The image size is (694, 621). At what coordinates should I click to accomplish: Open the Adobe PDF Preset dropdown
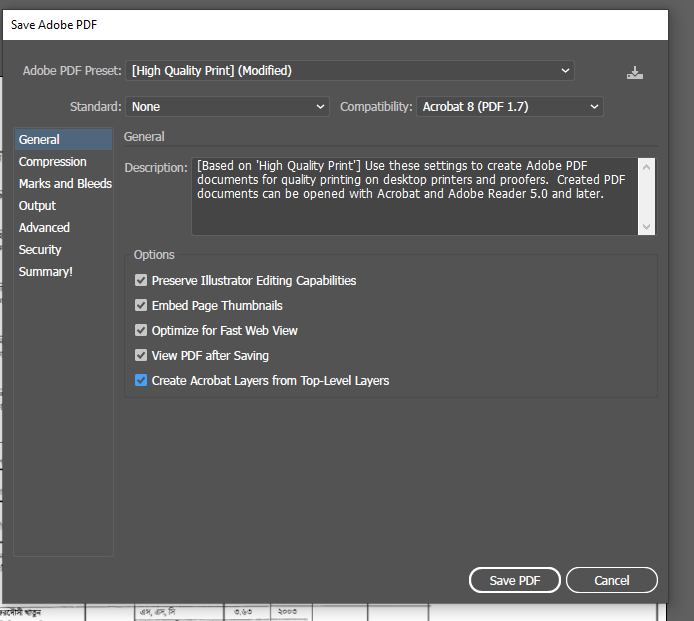point(350,71)
